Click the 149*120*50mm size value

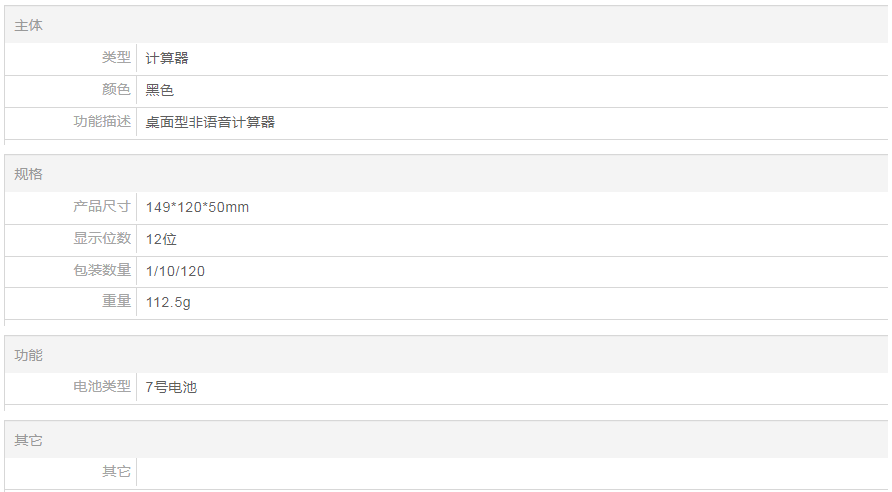197,207
